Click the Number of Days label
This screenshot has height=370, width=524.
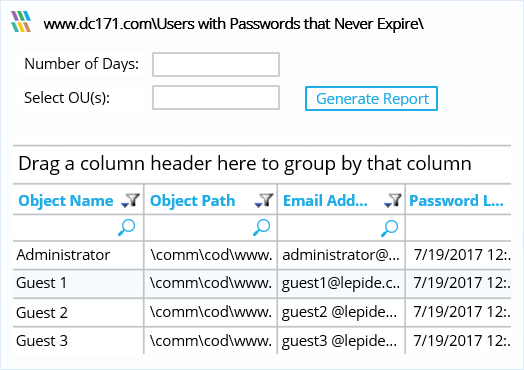(81, 64)
